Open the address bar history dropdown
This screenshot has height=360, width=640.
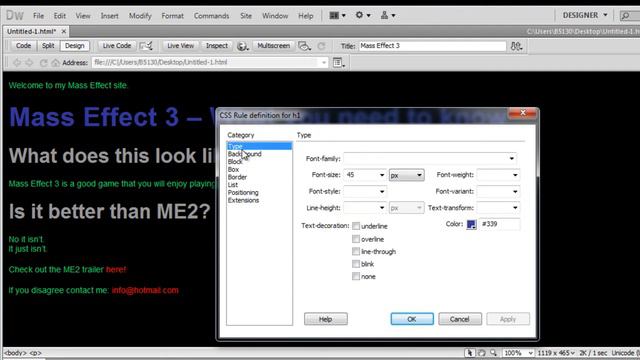click(x=324, y=62)
